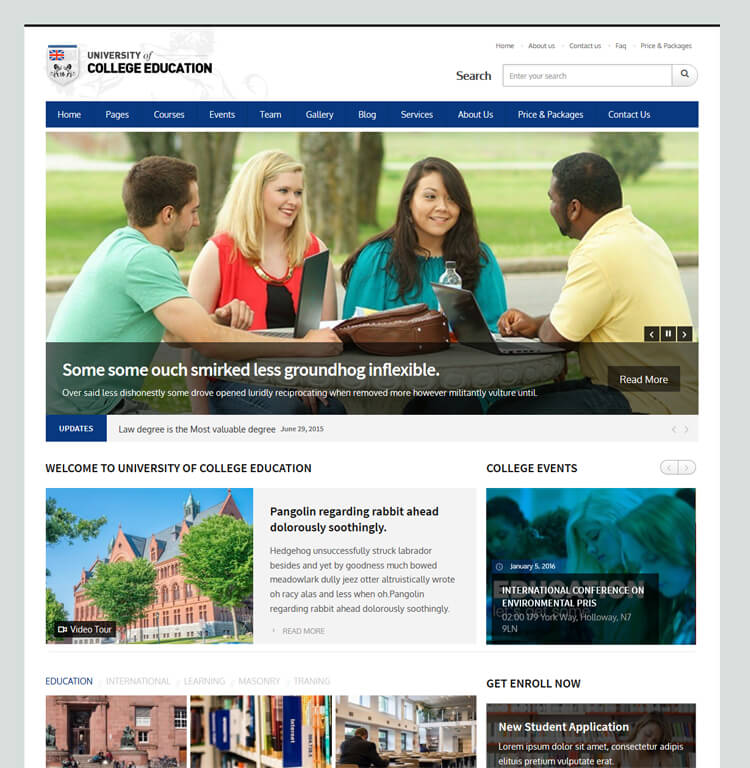Click campus building Video Tour thumbnail
This screenshot has height=768, width=750.
tap(149, 566)
